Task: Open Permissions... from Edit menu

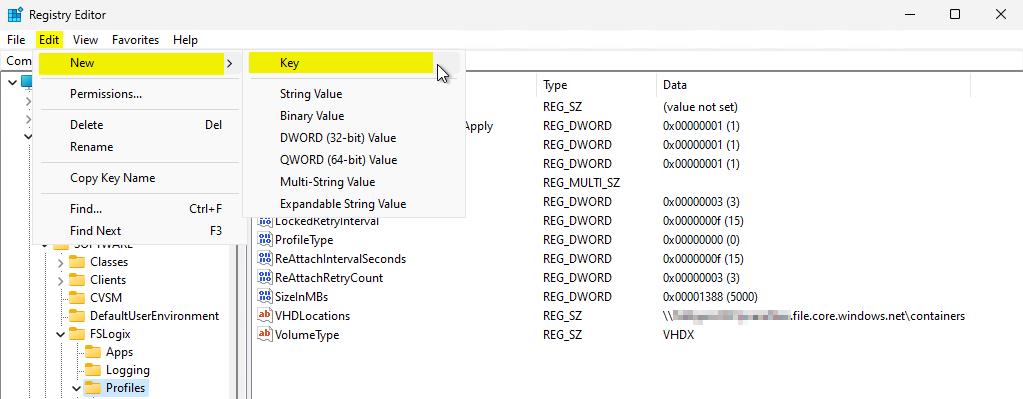Action: coord(106,94)
